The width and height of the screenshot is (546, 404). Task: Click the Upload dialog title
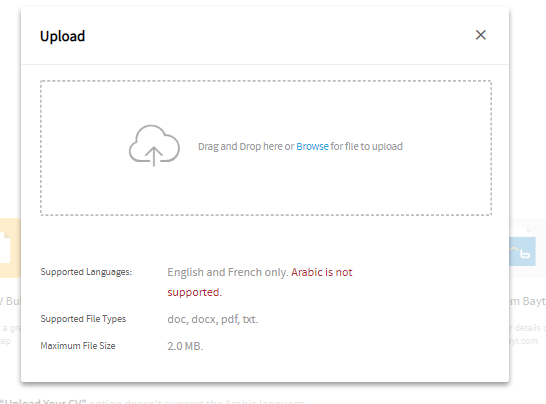tap(62, 36)
